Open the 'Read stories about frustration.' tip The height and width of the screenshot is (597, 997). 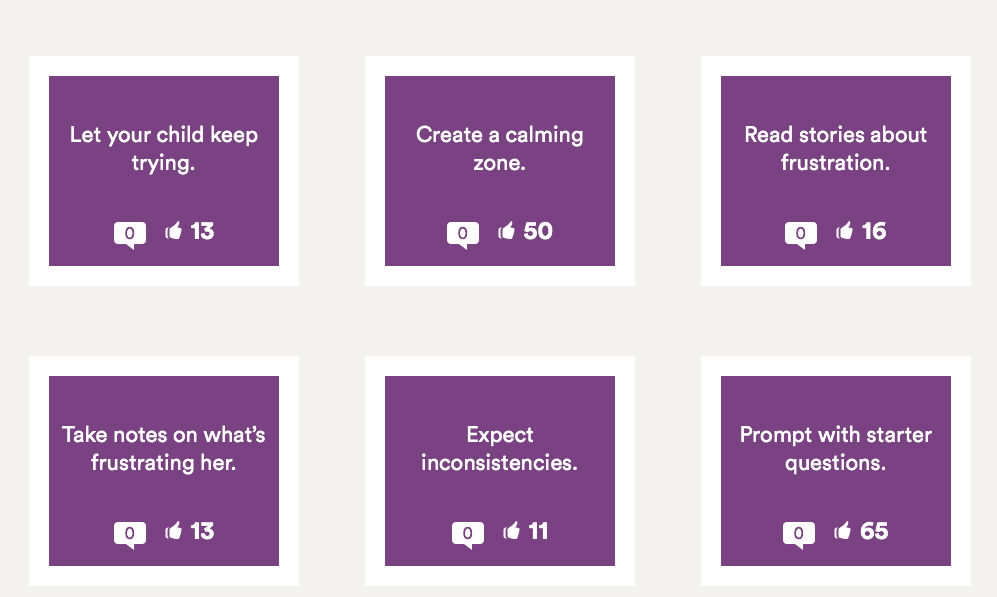pos(835,149)
